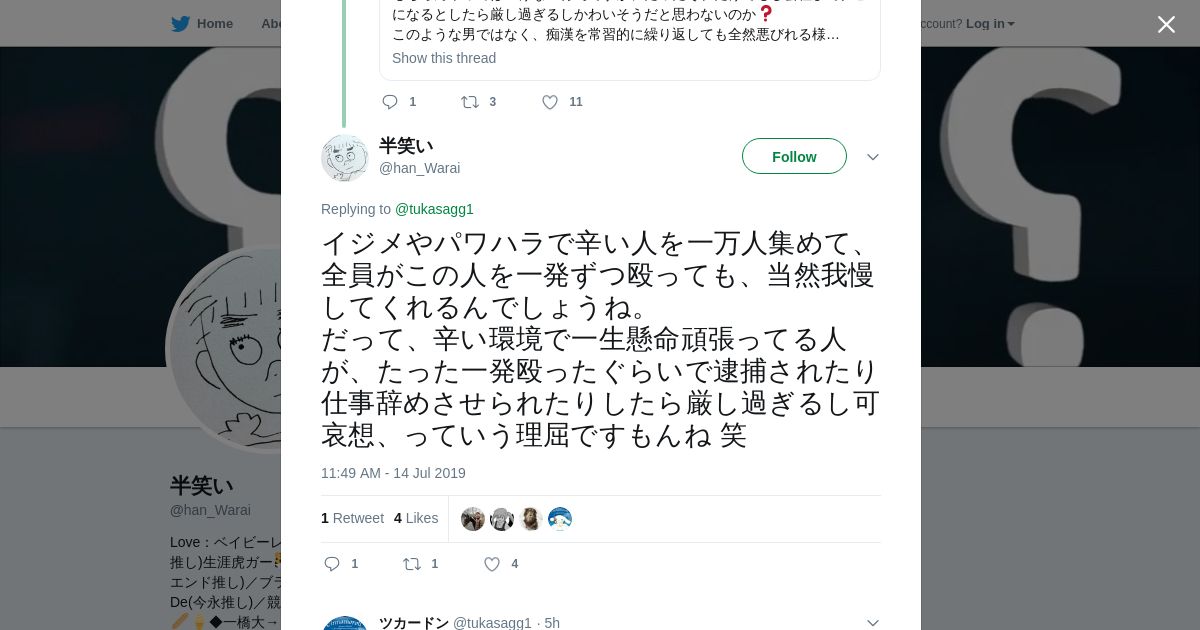The width and height of the screenshot is (1200, 630).
Task: Click the Twitter bird Home icon
Action: click(x=180, y=24)
